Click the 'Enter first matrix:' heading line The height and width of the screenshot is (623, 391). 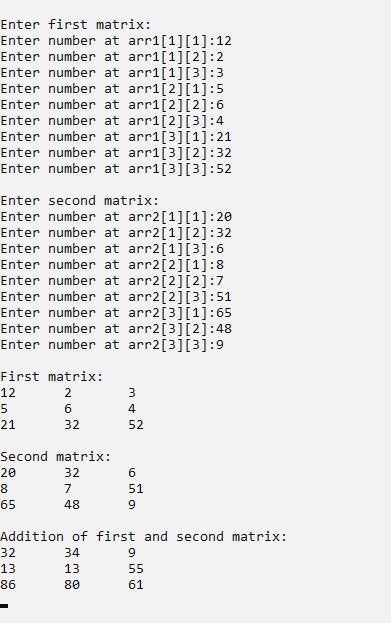pyautogui.click(x=75, y=25)
